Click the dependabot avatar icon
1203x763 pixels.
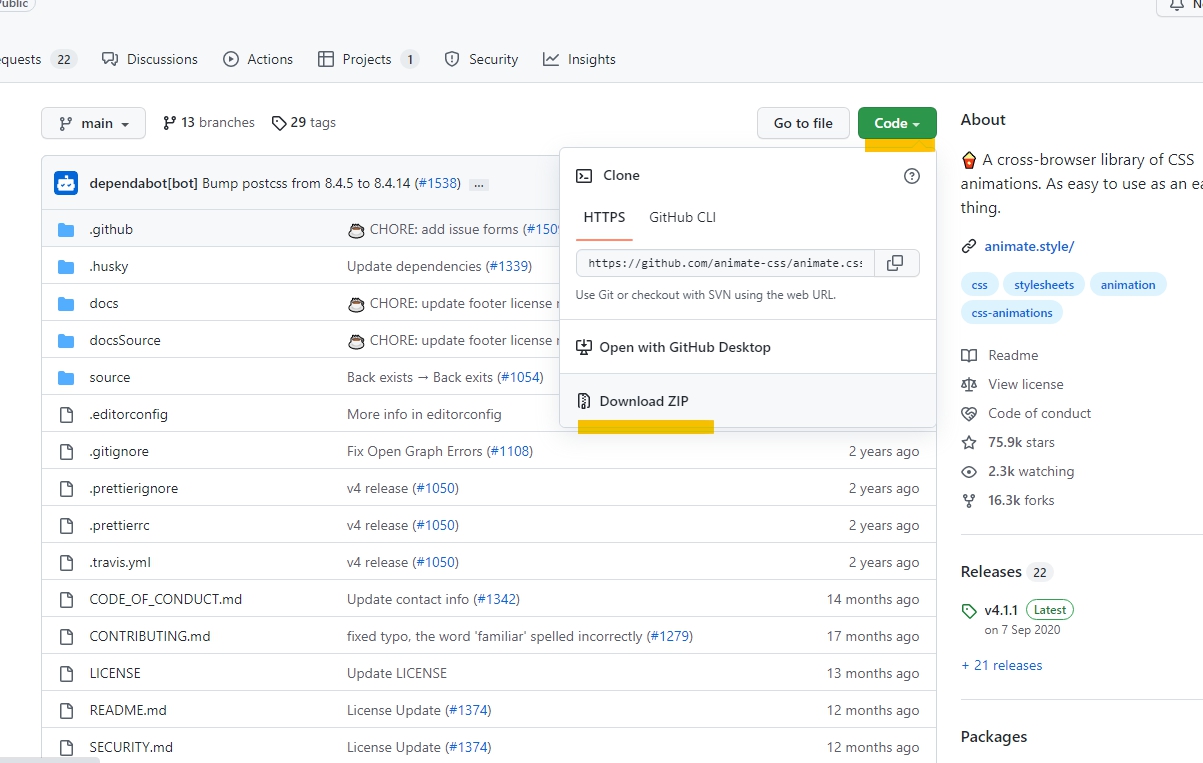point(66,183)
